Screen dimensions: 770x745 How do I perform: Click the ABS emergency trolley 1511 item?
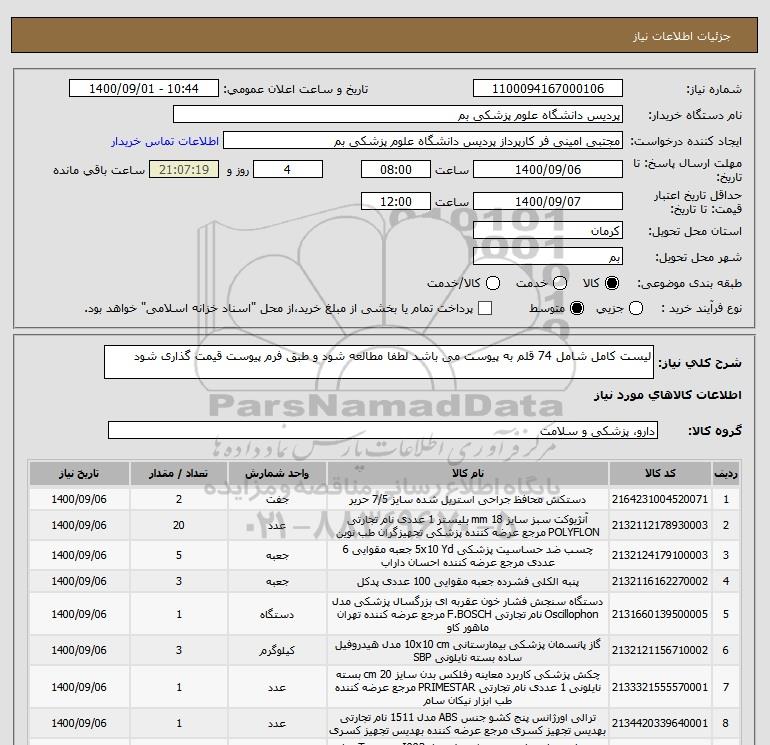coord(468,723)
